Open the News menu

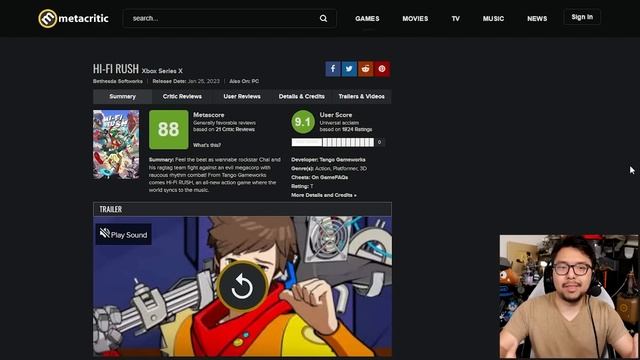click(x=537, y=18)
